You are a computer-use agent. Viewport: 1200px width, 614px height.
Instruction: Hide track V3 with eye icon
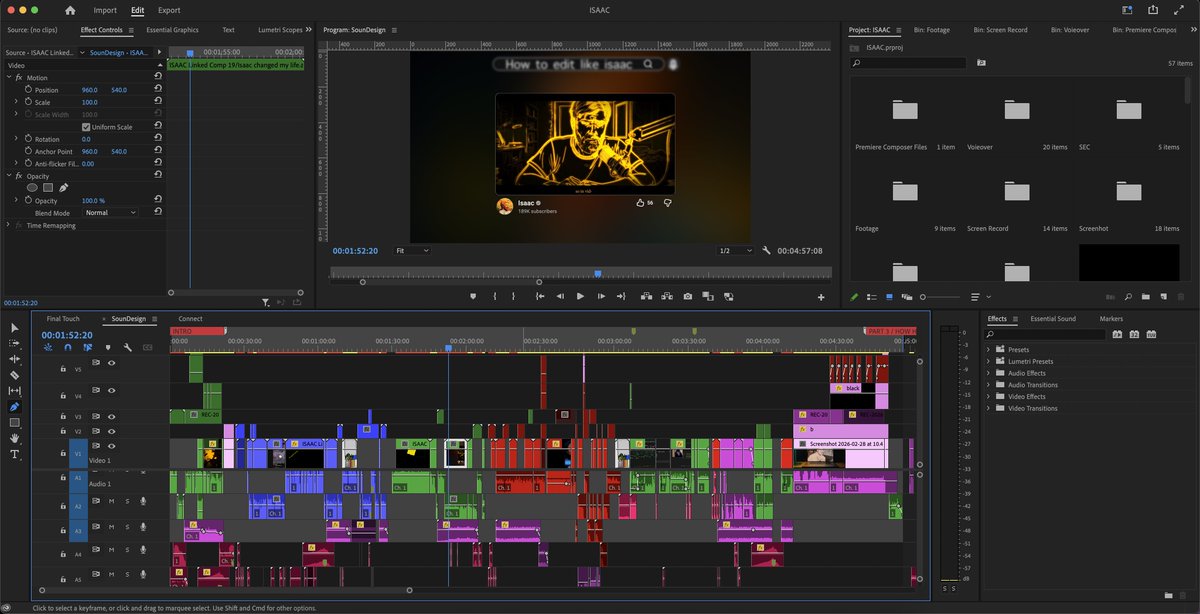tap(111, 416)
